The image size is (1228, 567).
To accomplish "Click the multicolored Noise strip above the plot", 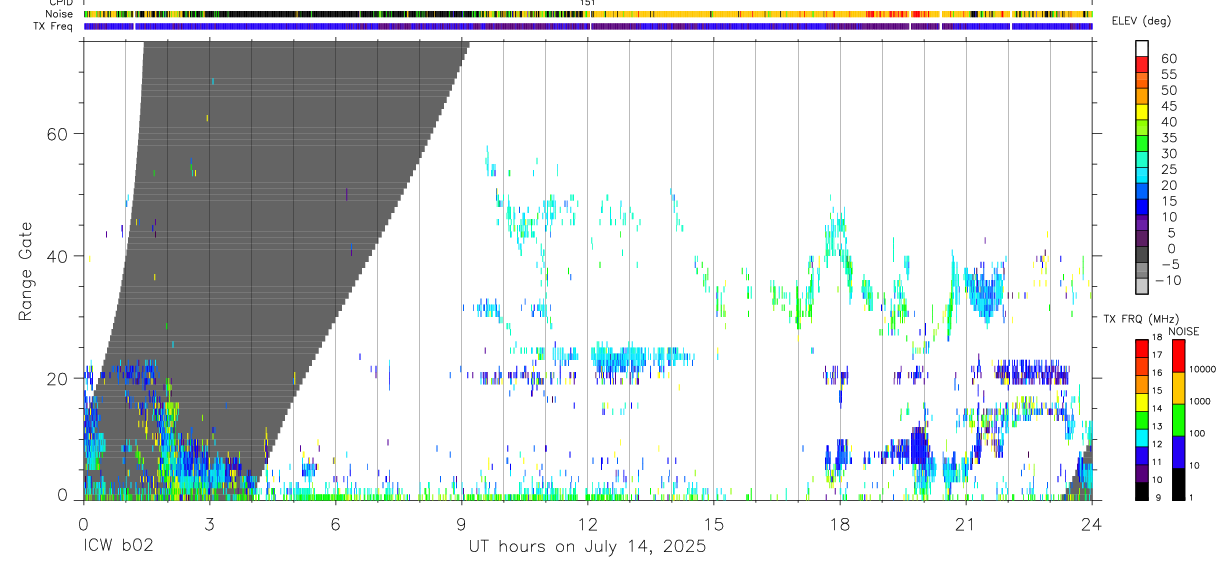I will [x=588, y=14].
